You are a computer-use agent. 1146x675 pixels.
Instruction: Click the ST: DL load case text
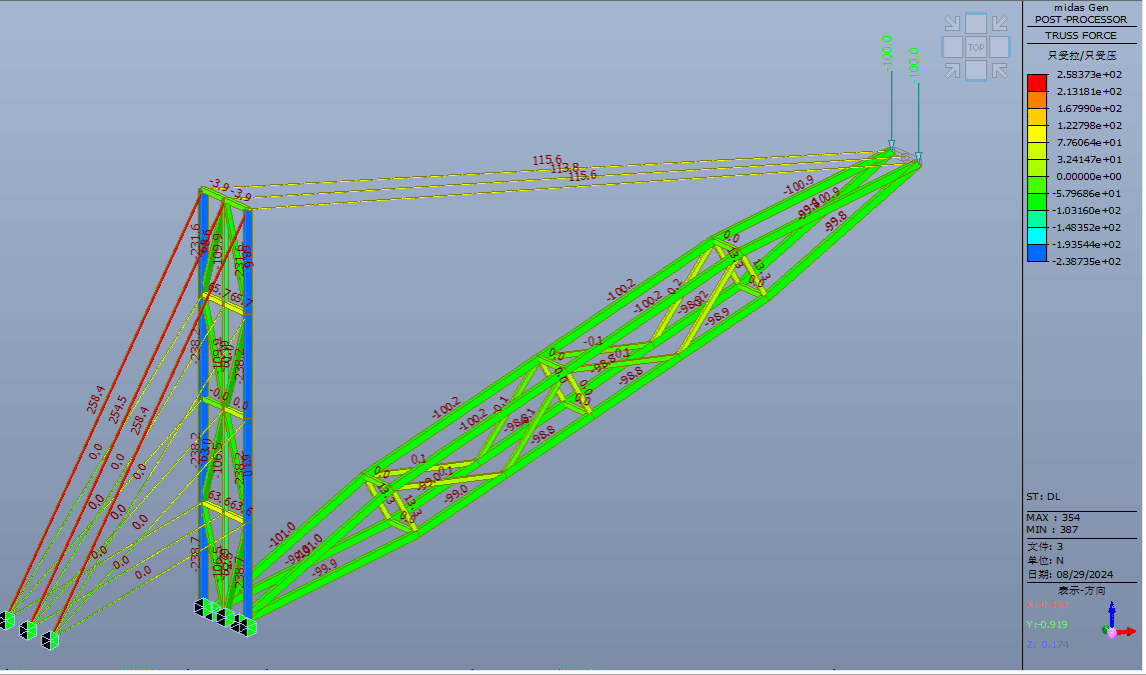click(1045, 497)
